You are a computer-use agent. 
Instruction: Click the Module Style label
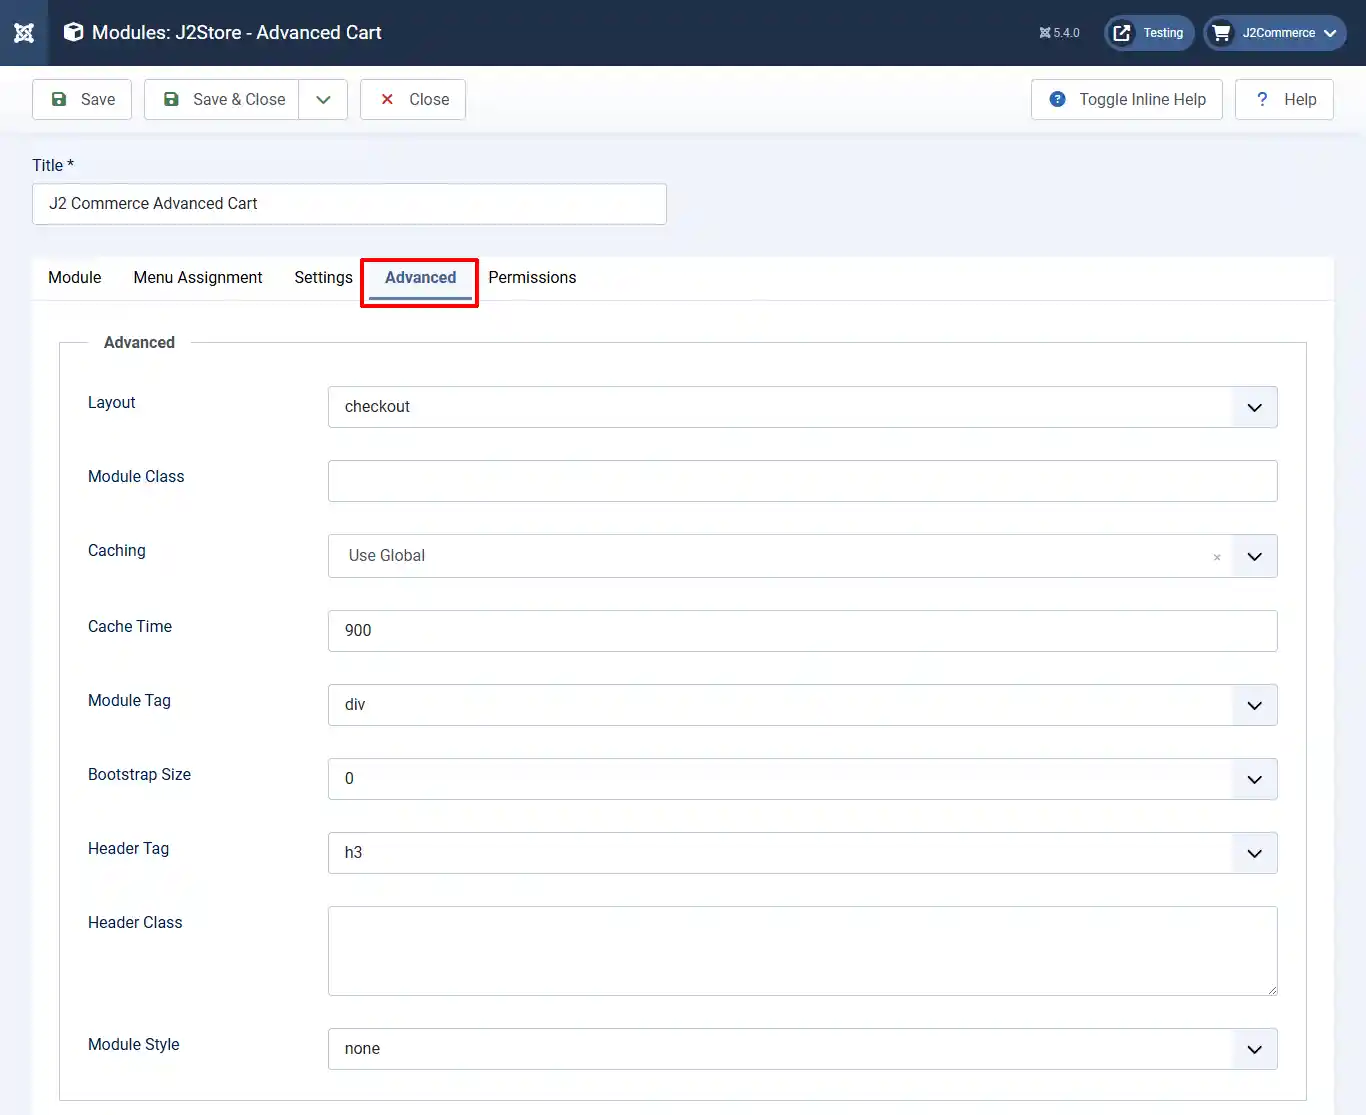pyautogui.click(x=133, y=1044)
